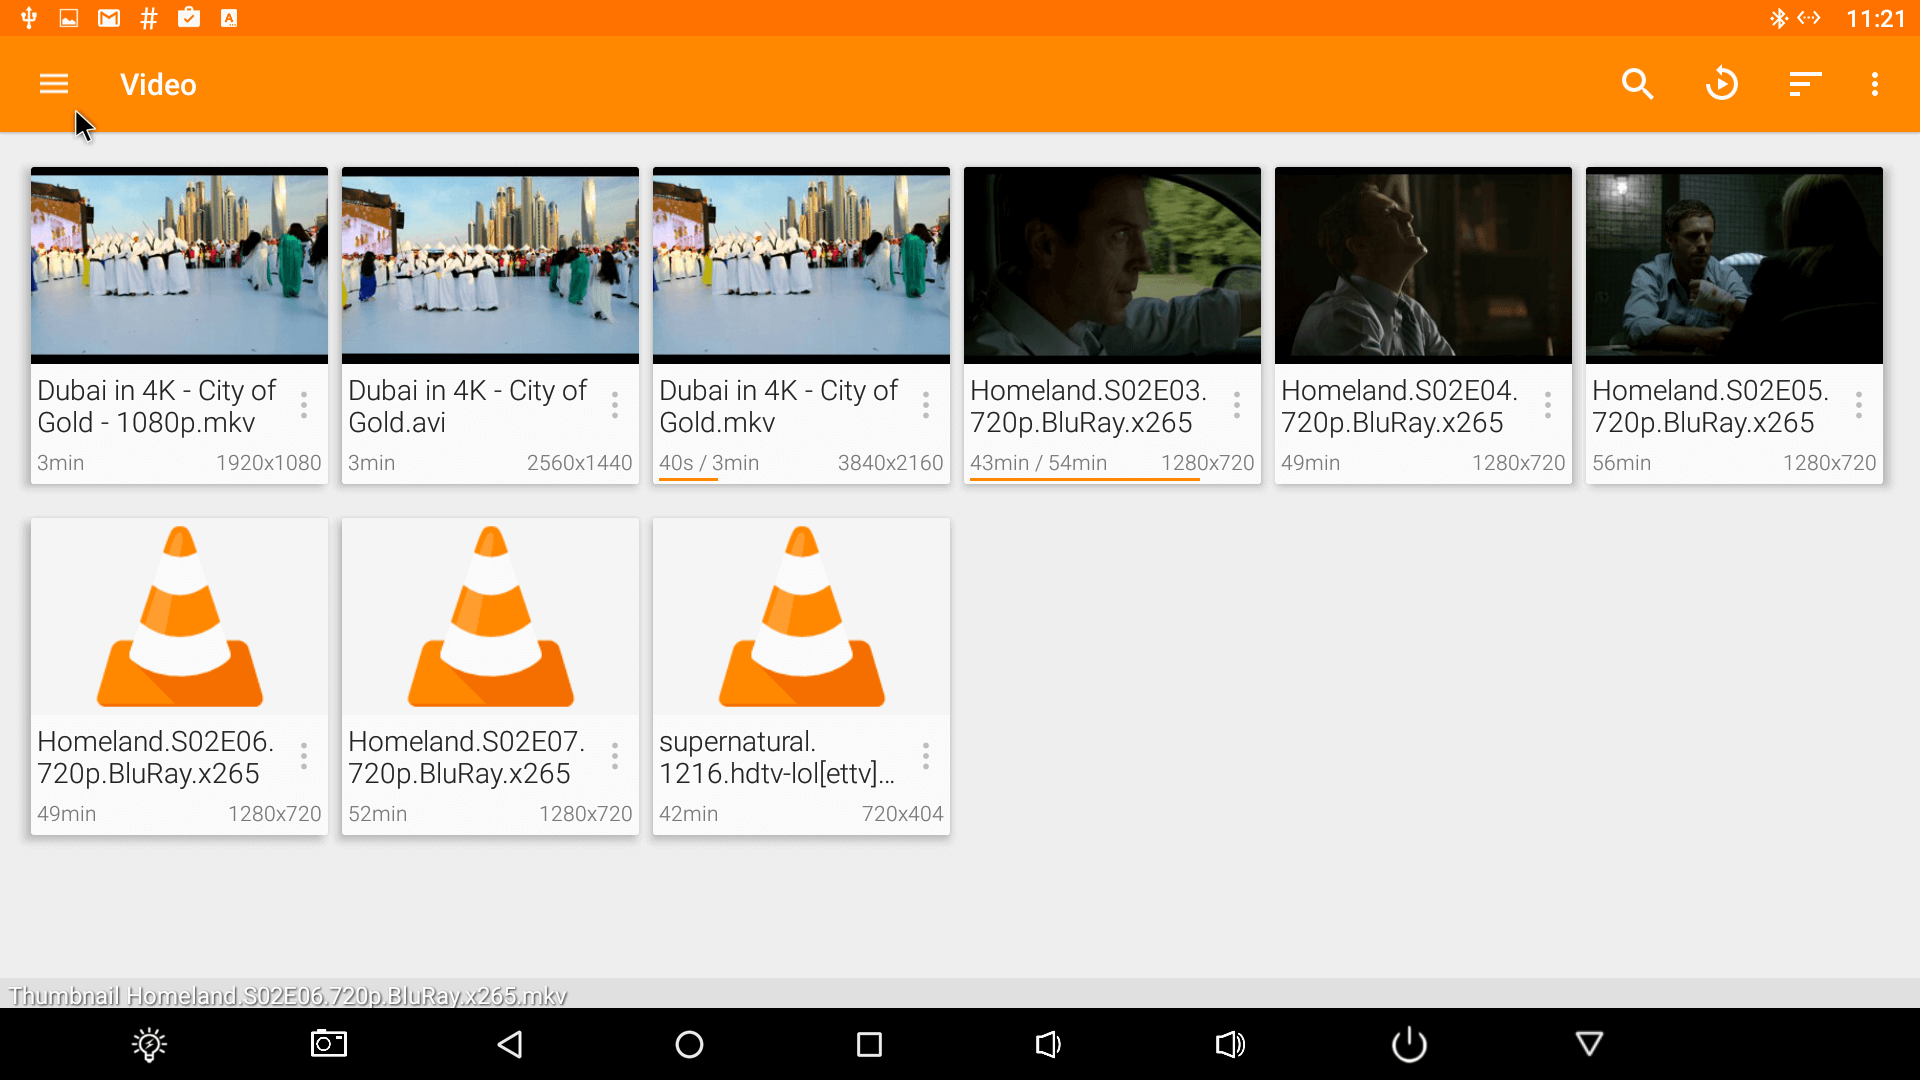Click the letter A keyboard notification icon

click(229, 18)
